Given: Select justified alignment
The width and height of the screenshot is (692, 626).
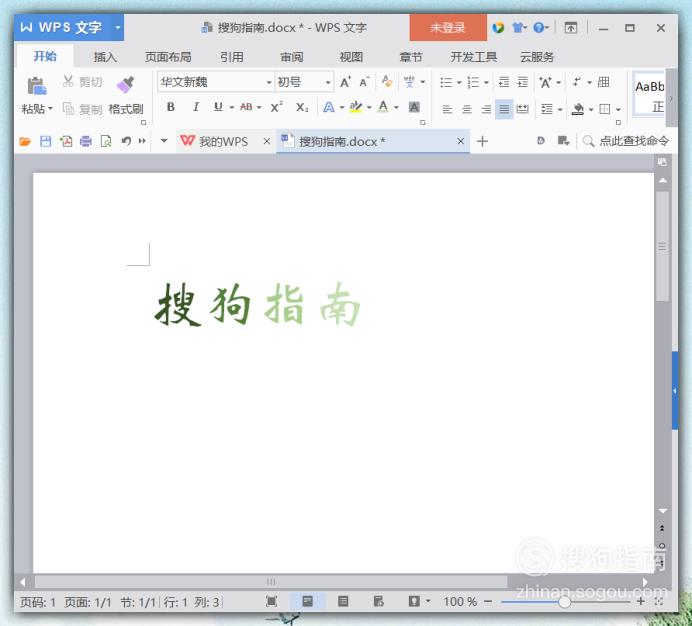Looking at the screenshot, I should 504,109.
